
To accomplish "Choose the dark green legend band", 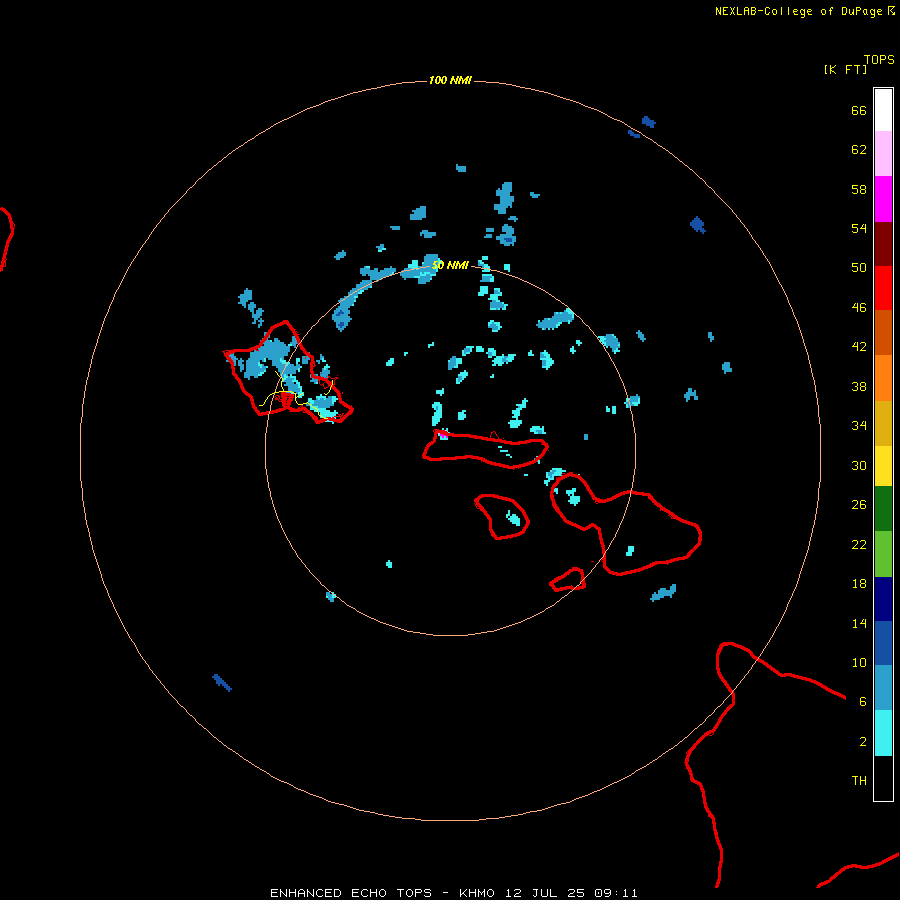I will [883, 509].
